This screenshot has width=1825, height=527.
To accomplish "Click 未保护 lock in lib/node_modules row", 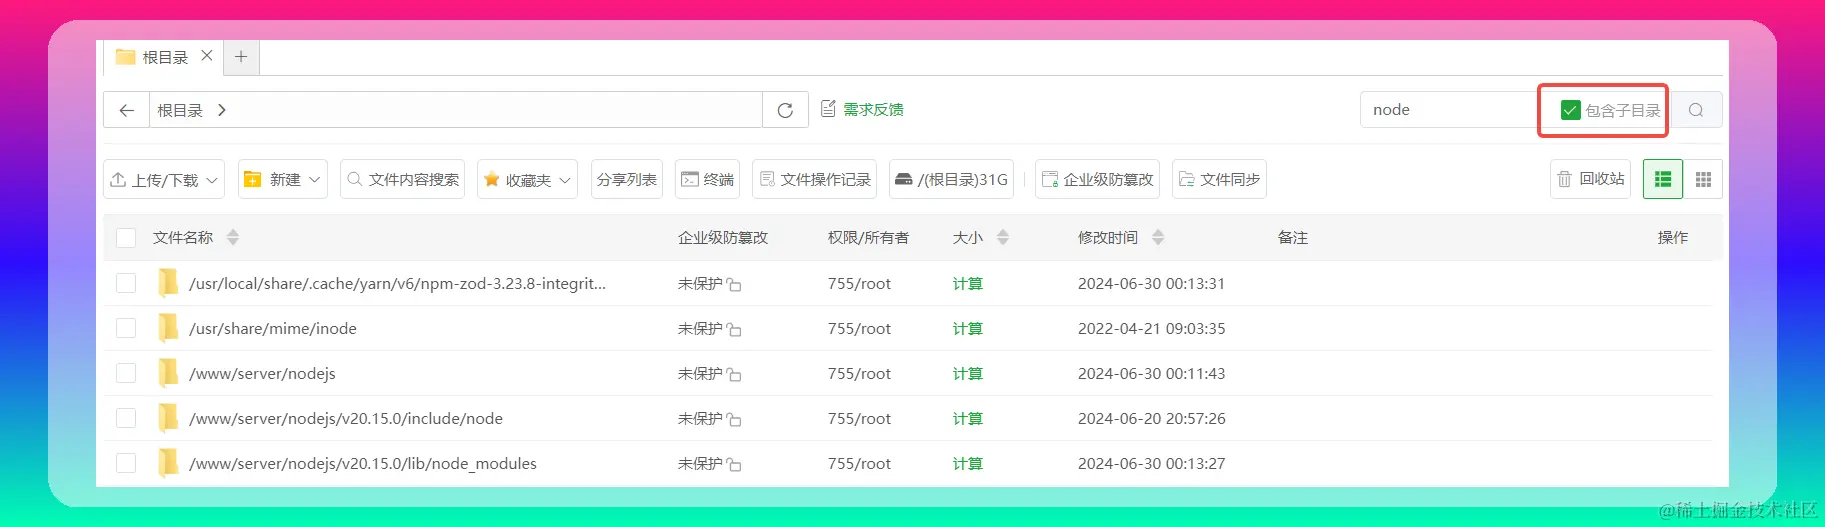I will (709, 464).
